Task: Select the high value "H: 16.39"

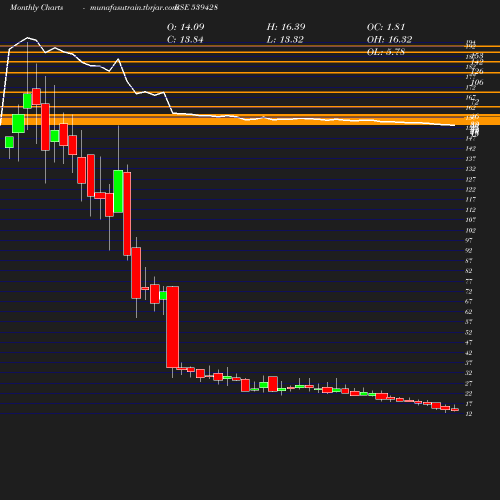Action: tap(286, 27)
